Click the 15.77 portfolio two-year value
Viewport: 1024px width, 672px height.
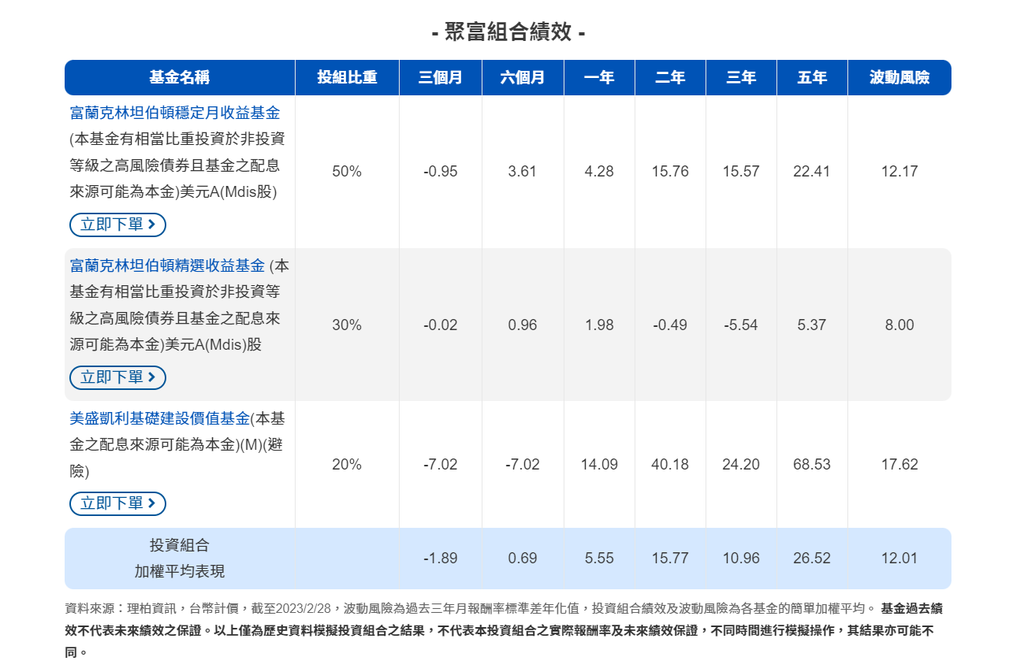click(670, 558)
